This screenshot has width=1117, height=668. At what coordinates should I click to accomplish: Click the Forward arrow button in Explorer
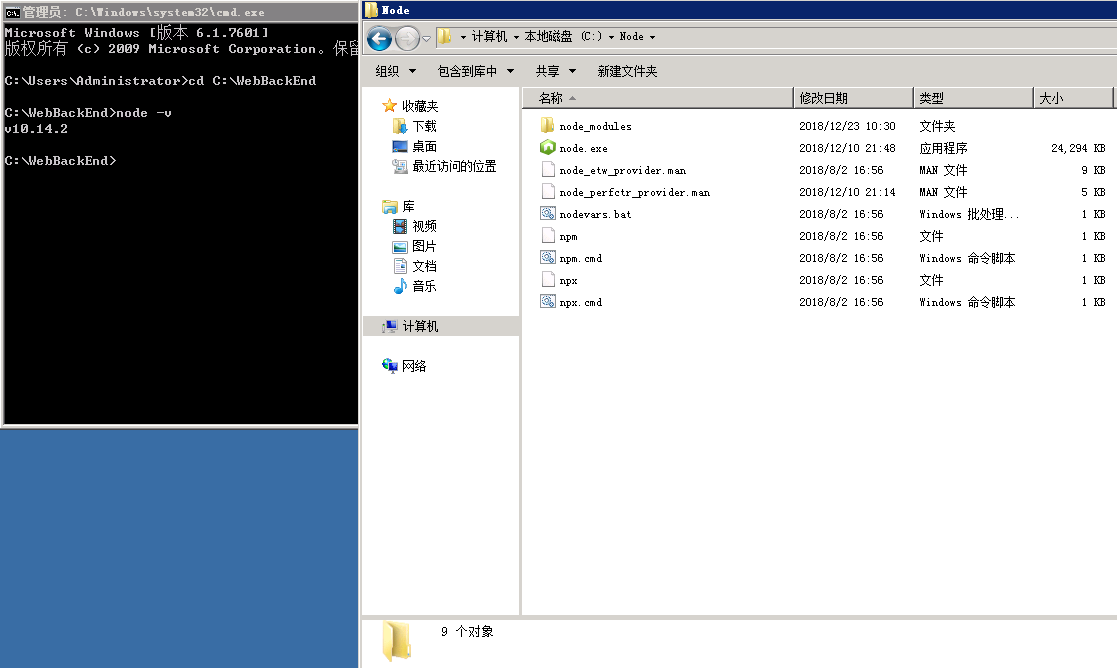pos(407,38)
